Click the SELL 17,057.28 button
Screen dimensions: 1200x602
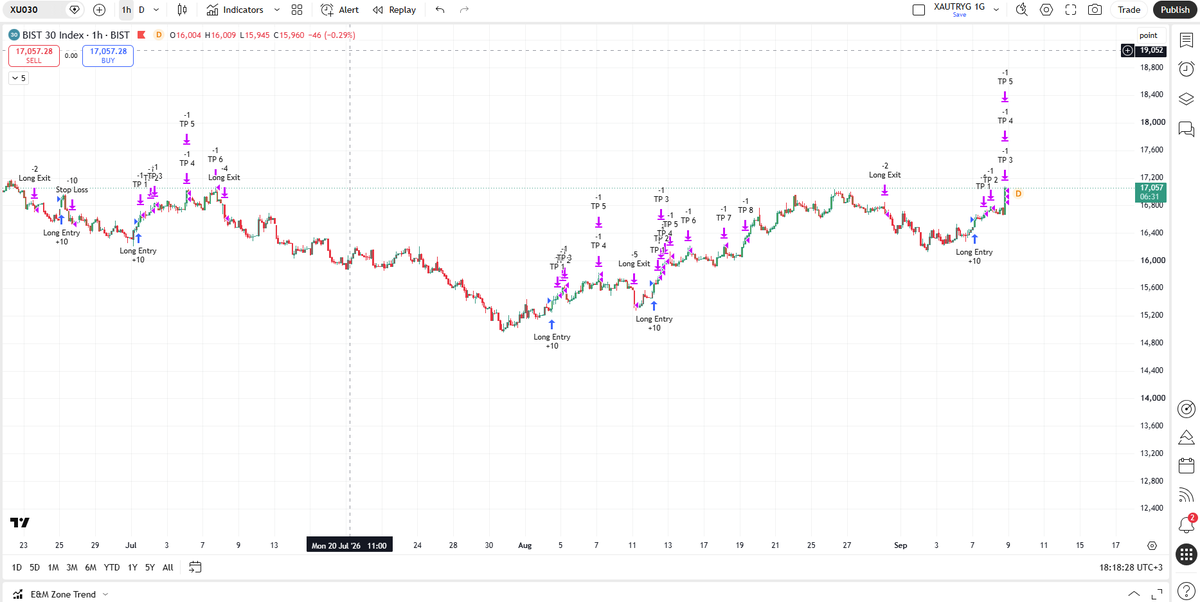coord(34,55)
